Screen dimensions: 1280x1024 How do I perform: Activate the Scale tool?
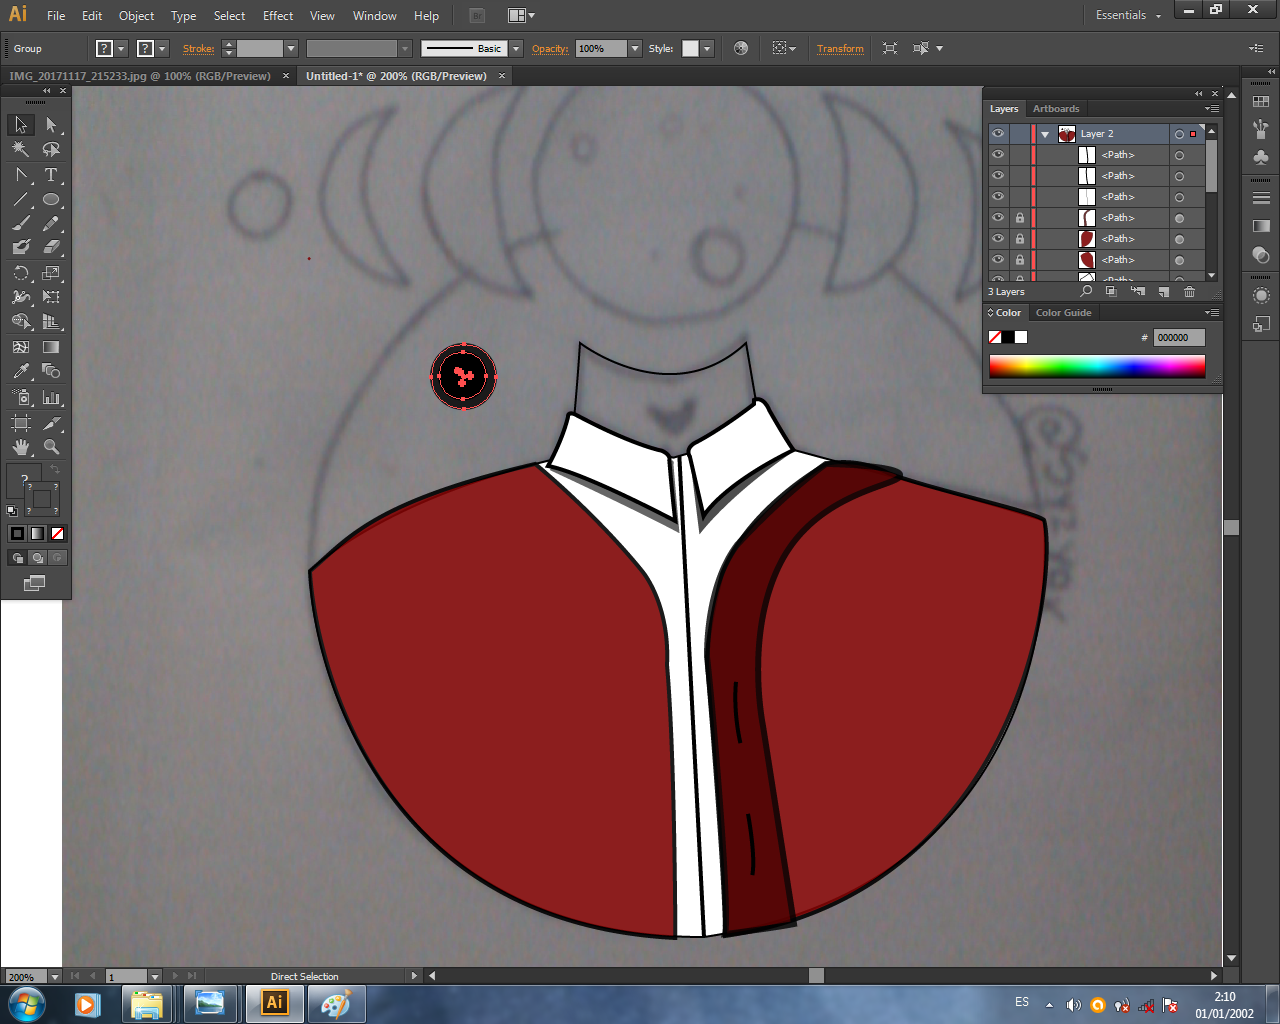pos(51,272)
